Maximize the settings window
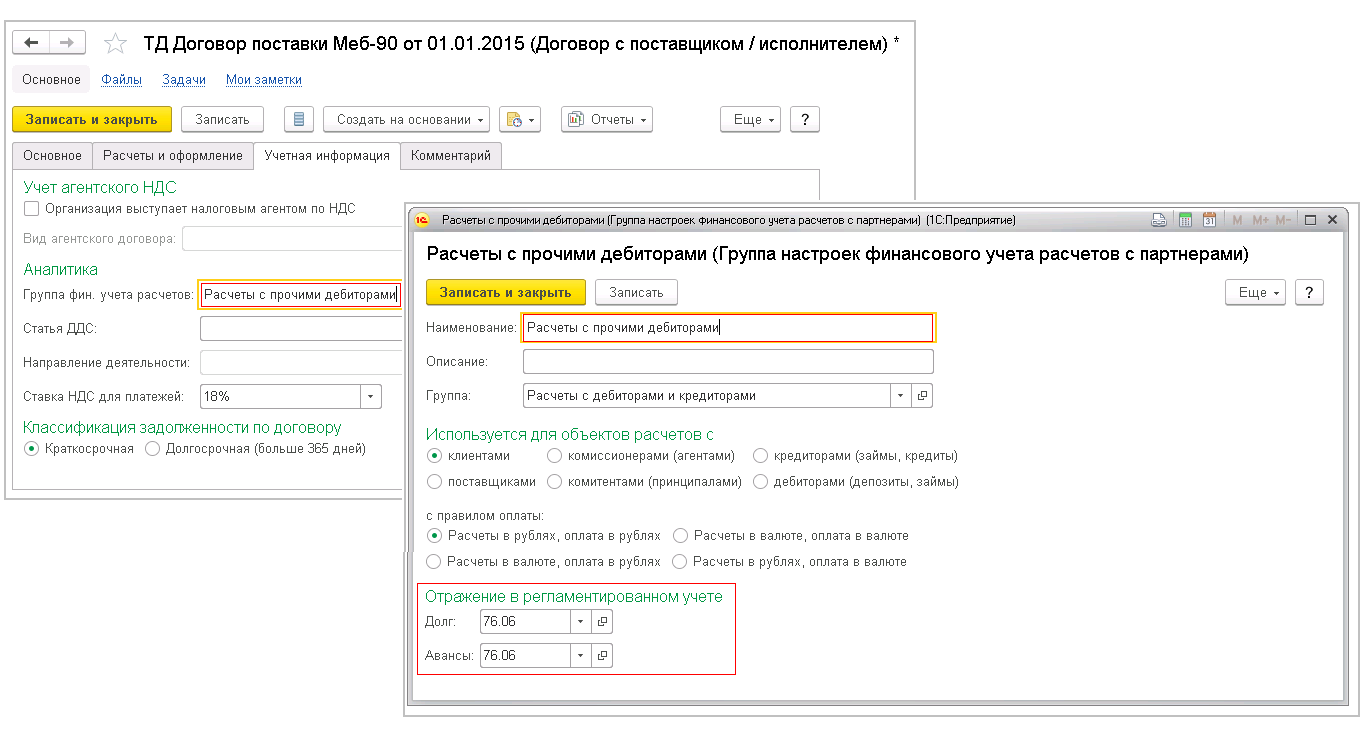The height and width of the screenshot is (734, 1367). (x=1310, y=220)
